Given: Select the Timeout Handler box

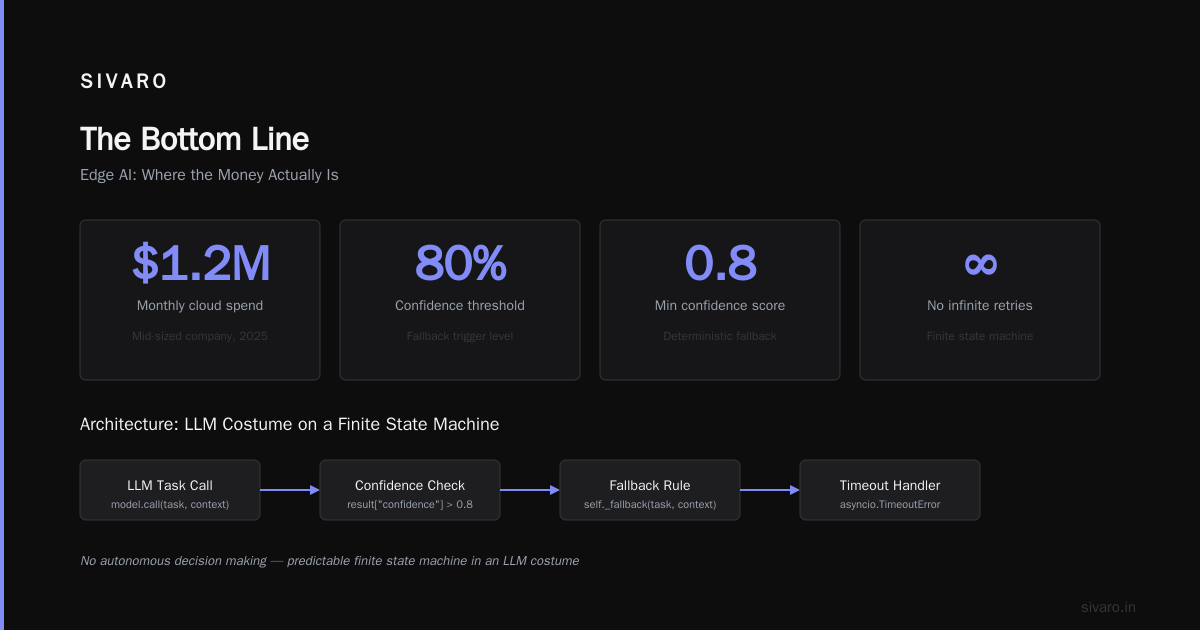Looking at the screenshot, I should (x=890, y=490).
